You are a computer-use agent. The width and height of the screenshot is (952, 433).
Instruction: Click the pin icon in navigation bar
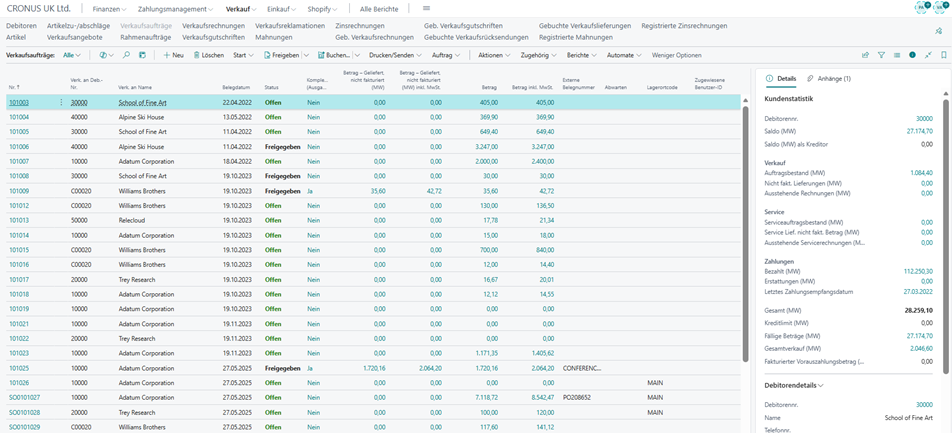[939, 31]
